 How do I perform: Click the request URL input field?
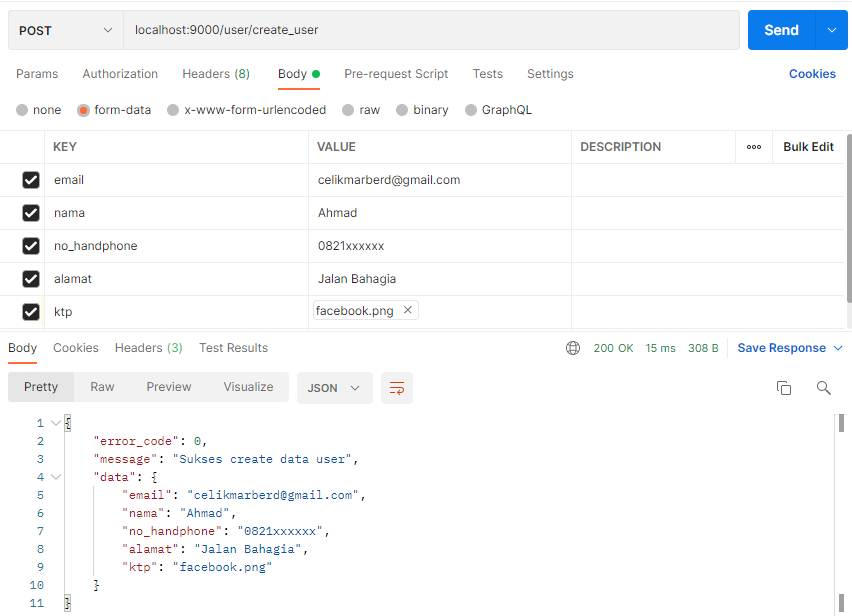(431, 30)
